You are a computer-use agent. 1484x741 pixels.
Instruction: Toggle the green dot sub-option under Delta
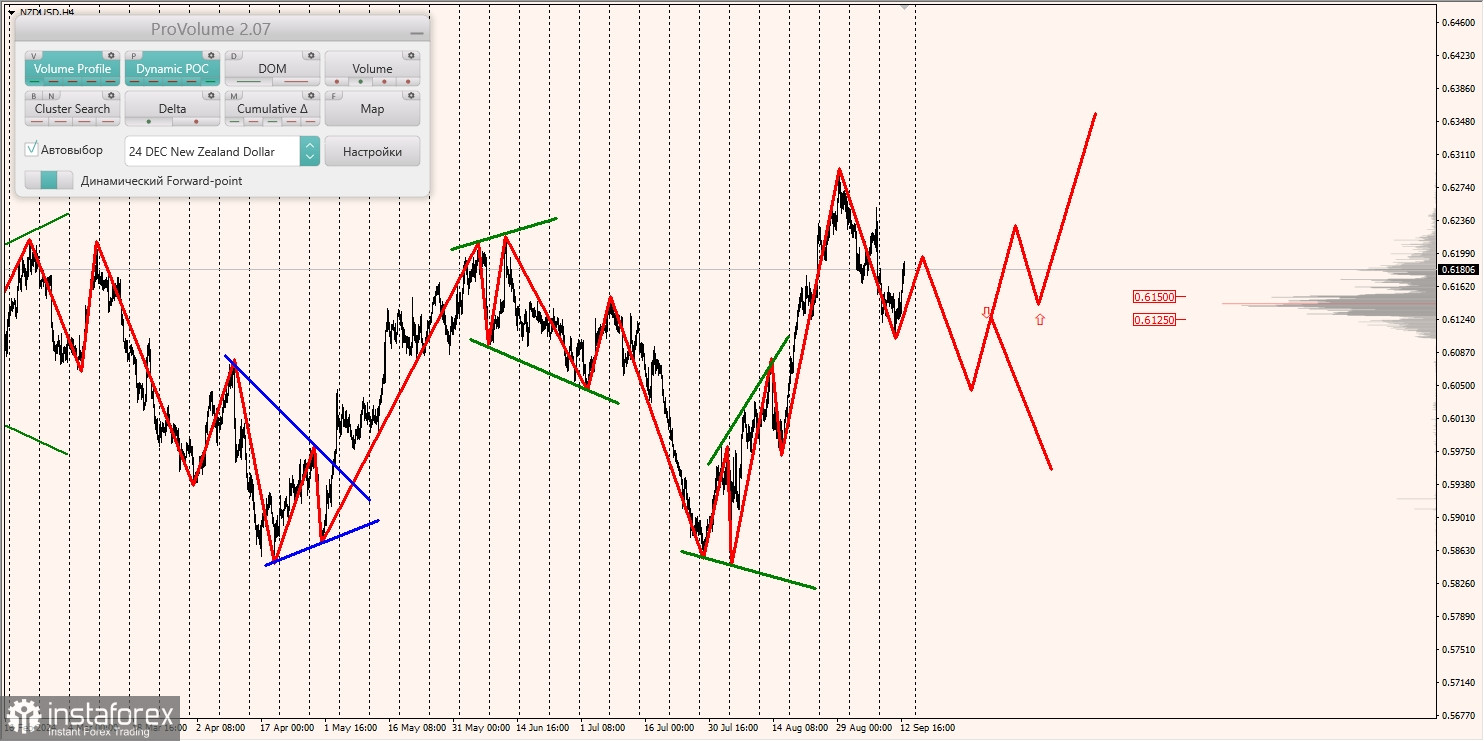[149, 121]
